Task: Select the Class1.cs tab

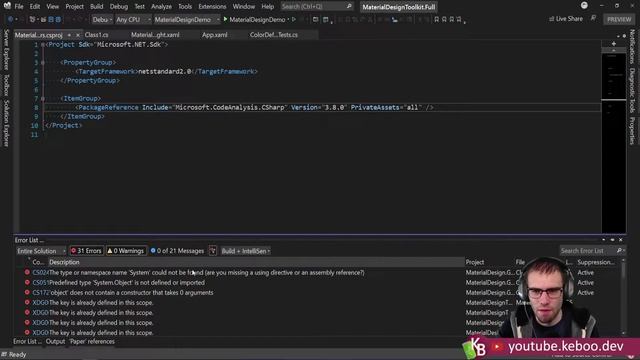Action: pyautogui.click(x=97, y=35)
